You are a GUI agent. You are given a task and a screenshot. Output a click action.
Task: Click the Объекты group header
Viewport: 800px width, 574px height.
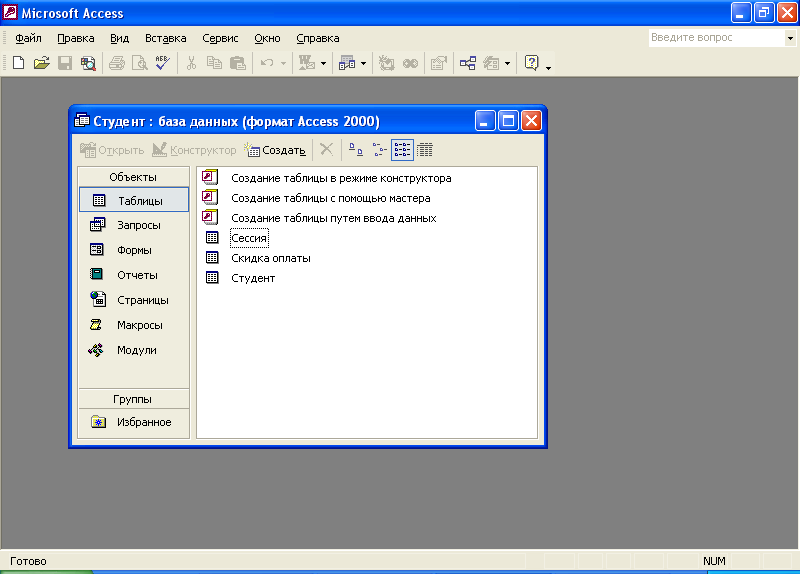coord(134,177)
